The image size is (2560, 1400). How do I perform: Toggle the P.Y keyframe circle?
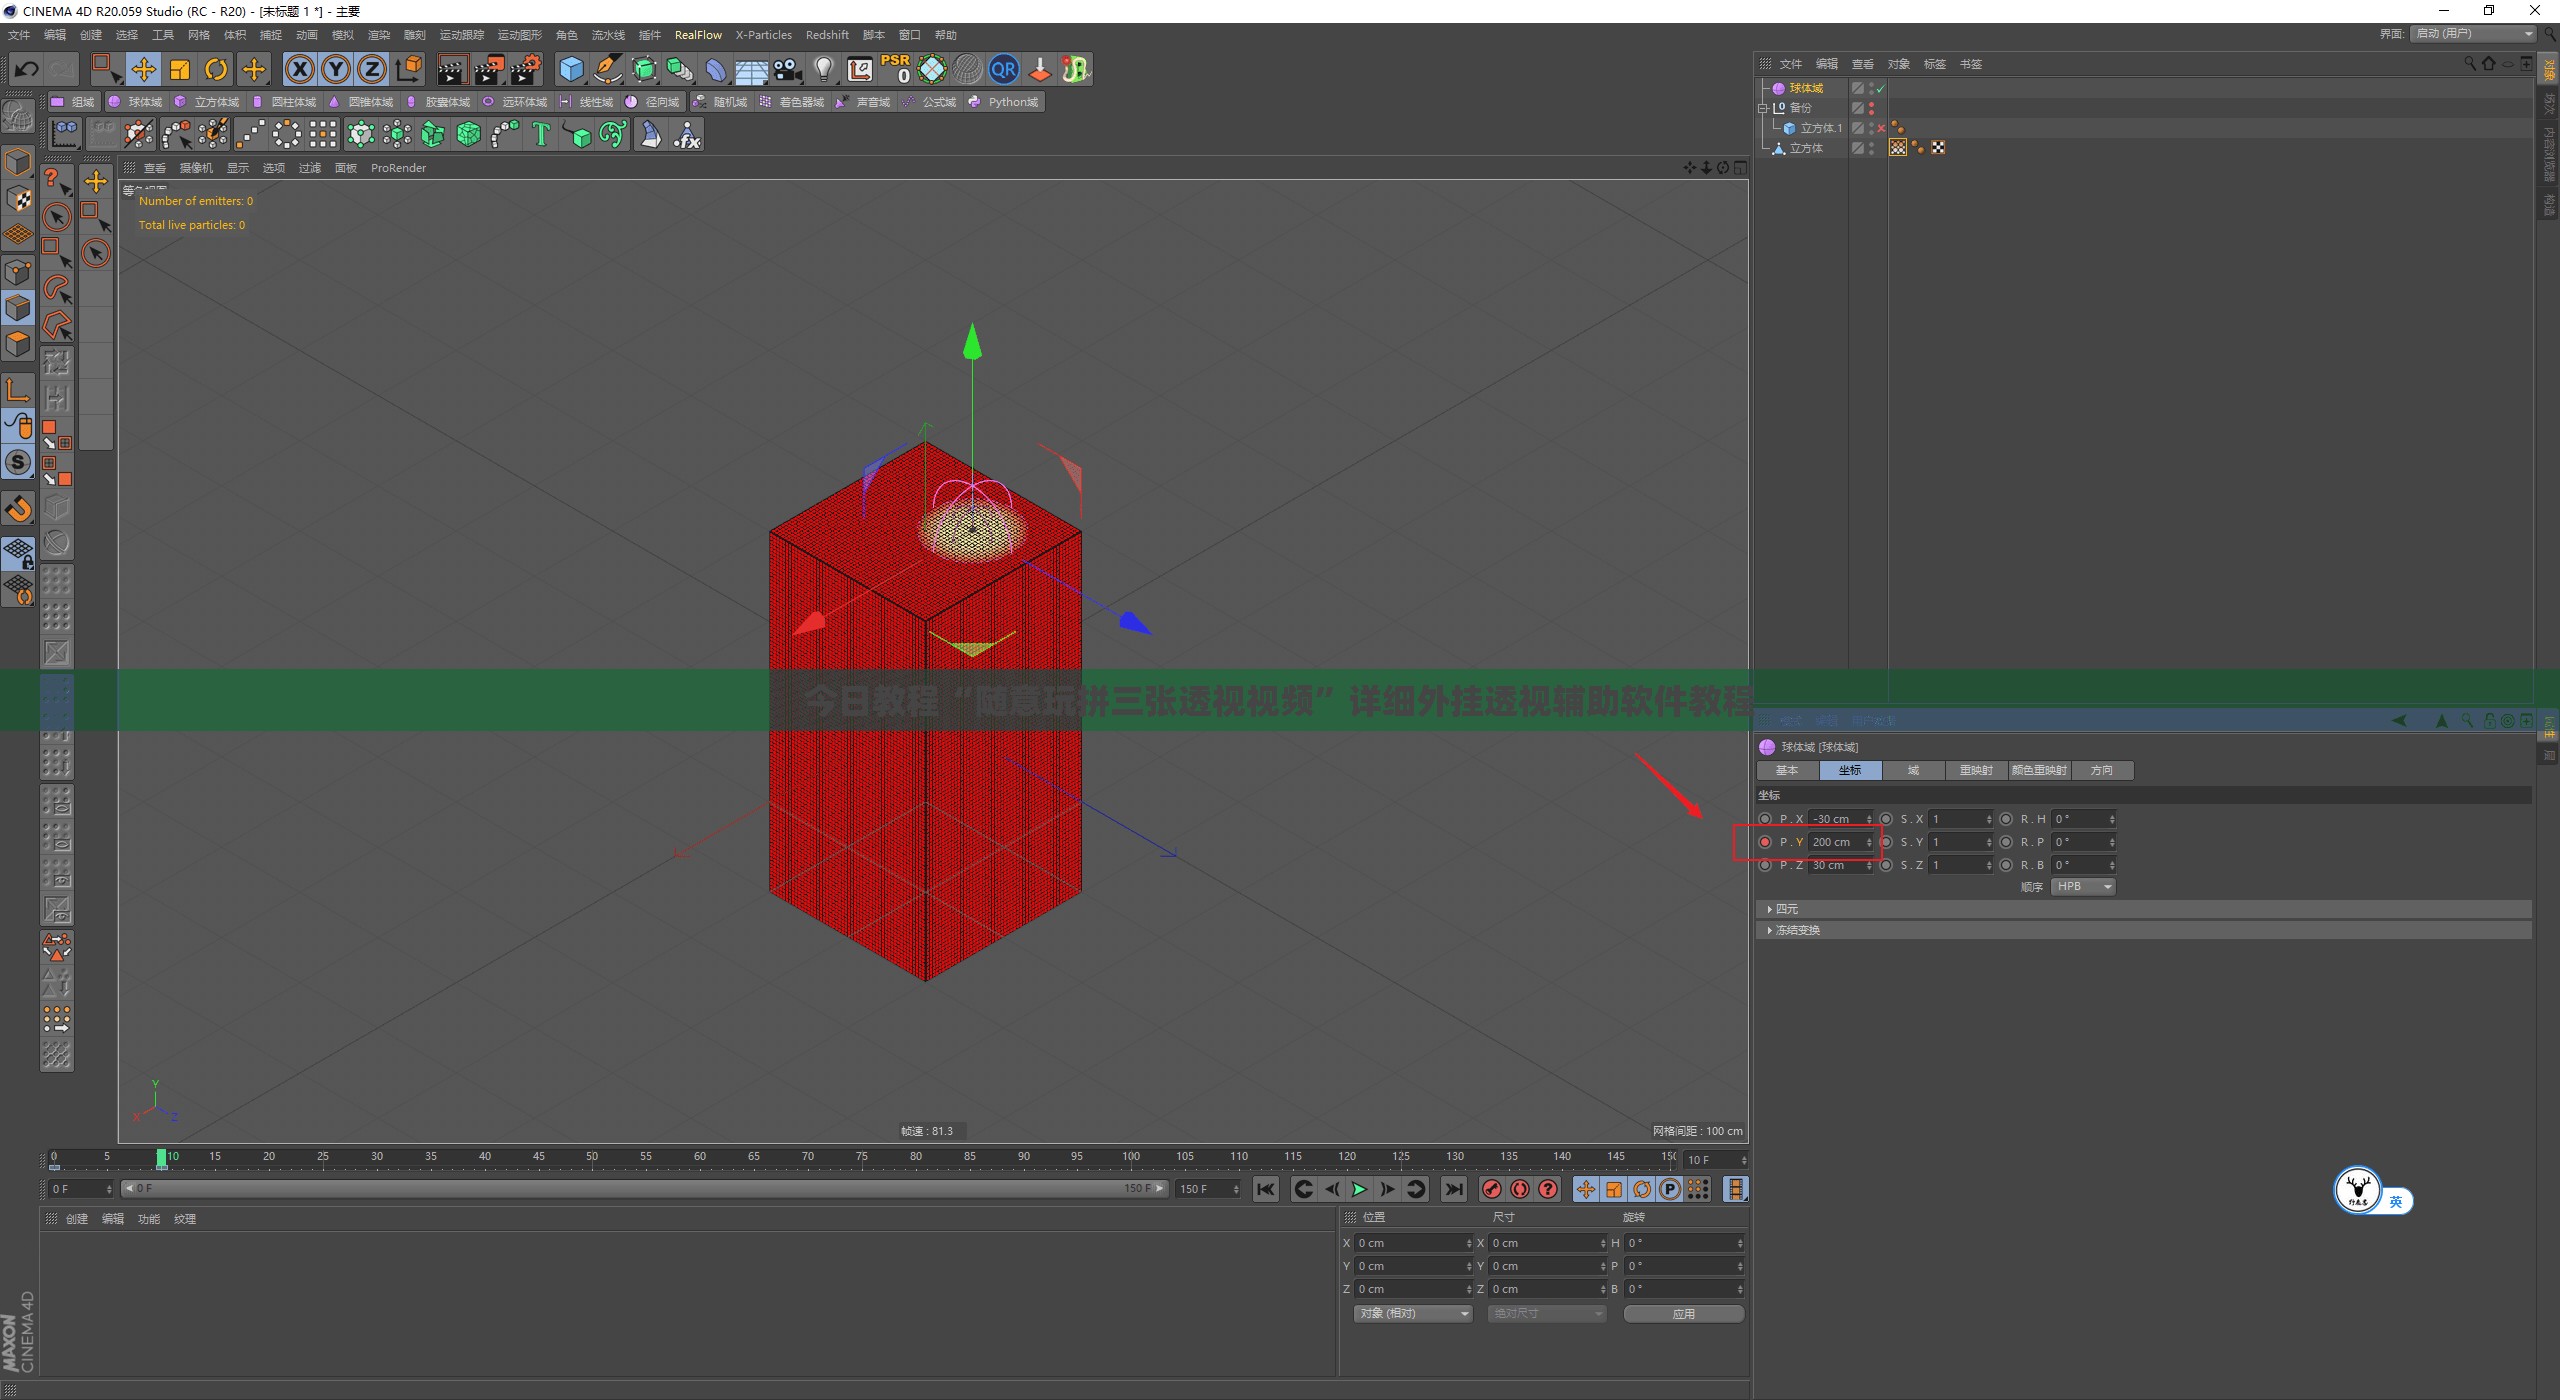point(1765,842)
